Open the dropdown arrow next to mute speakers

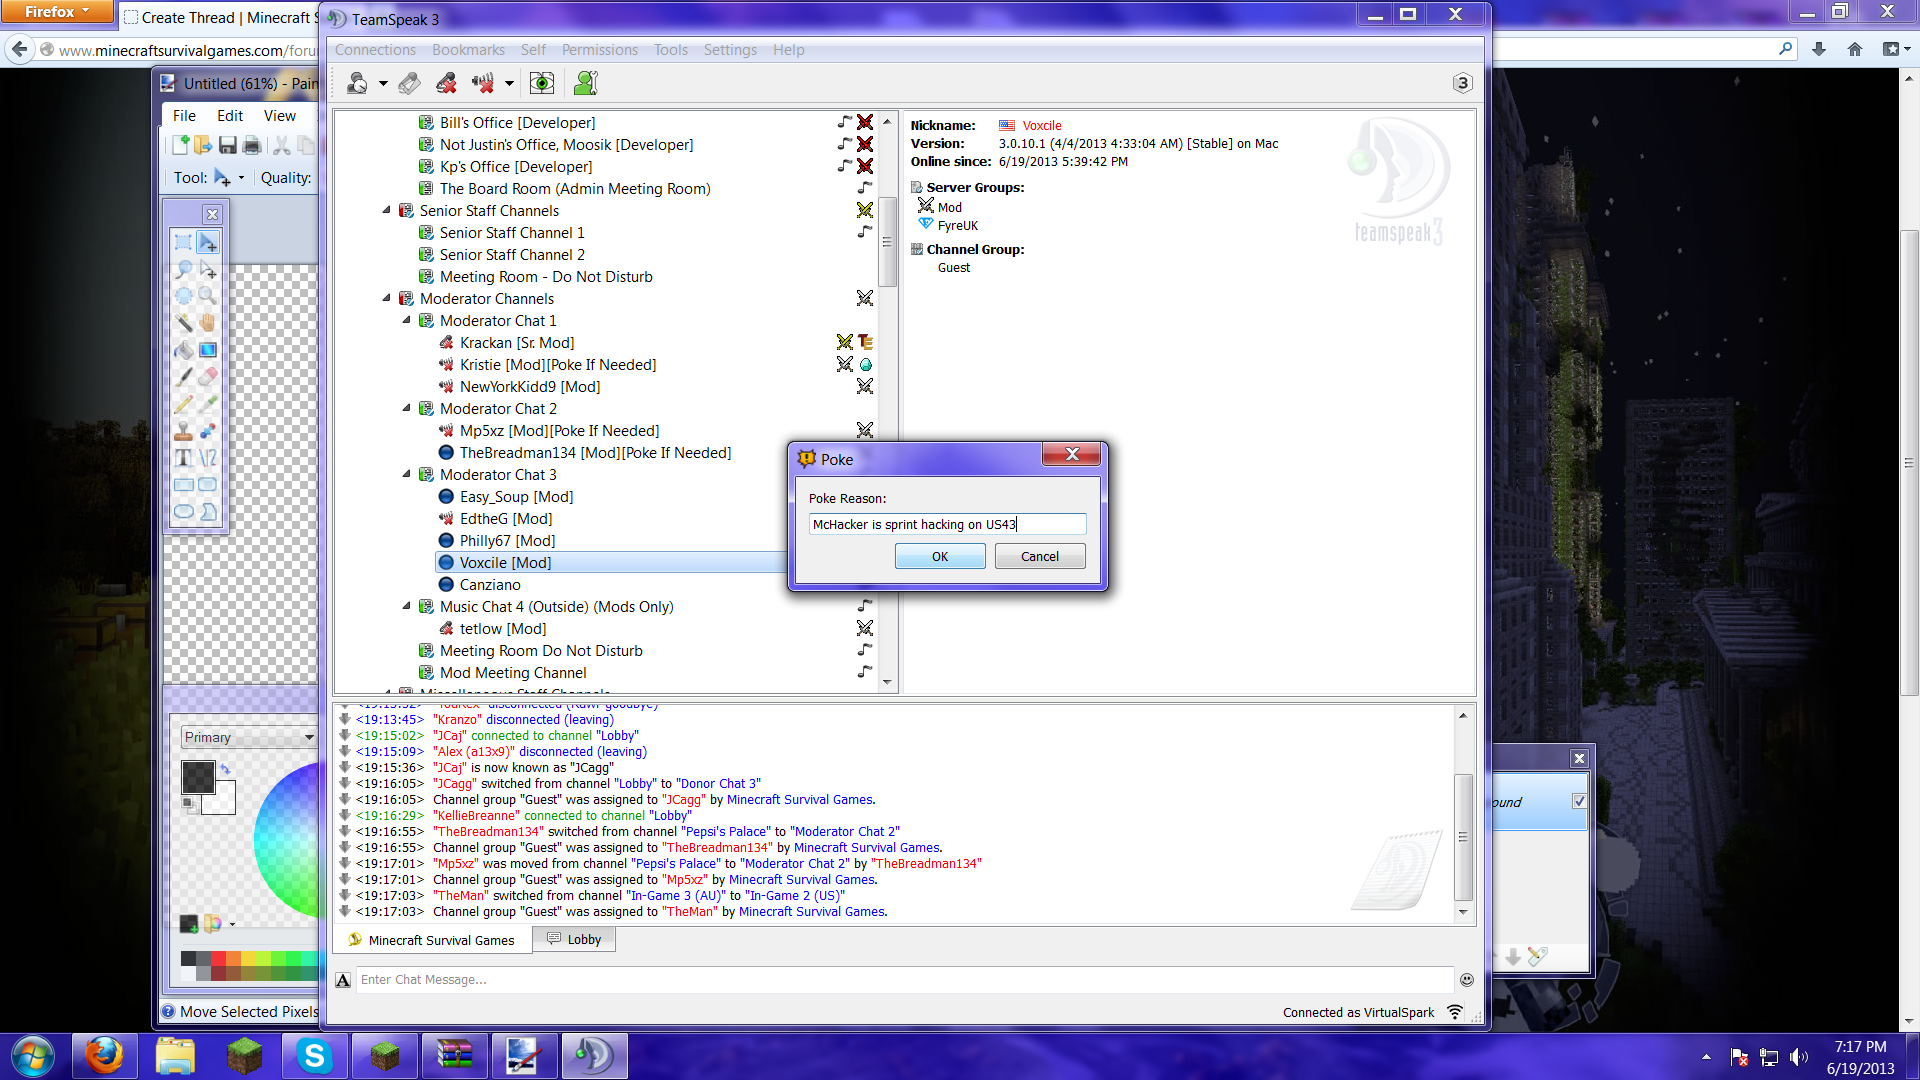click(x=509, y=84)
